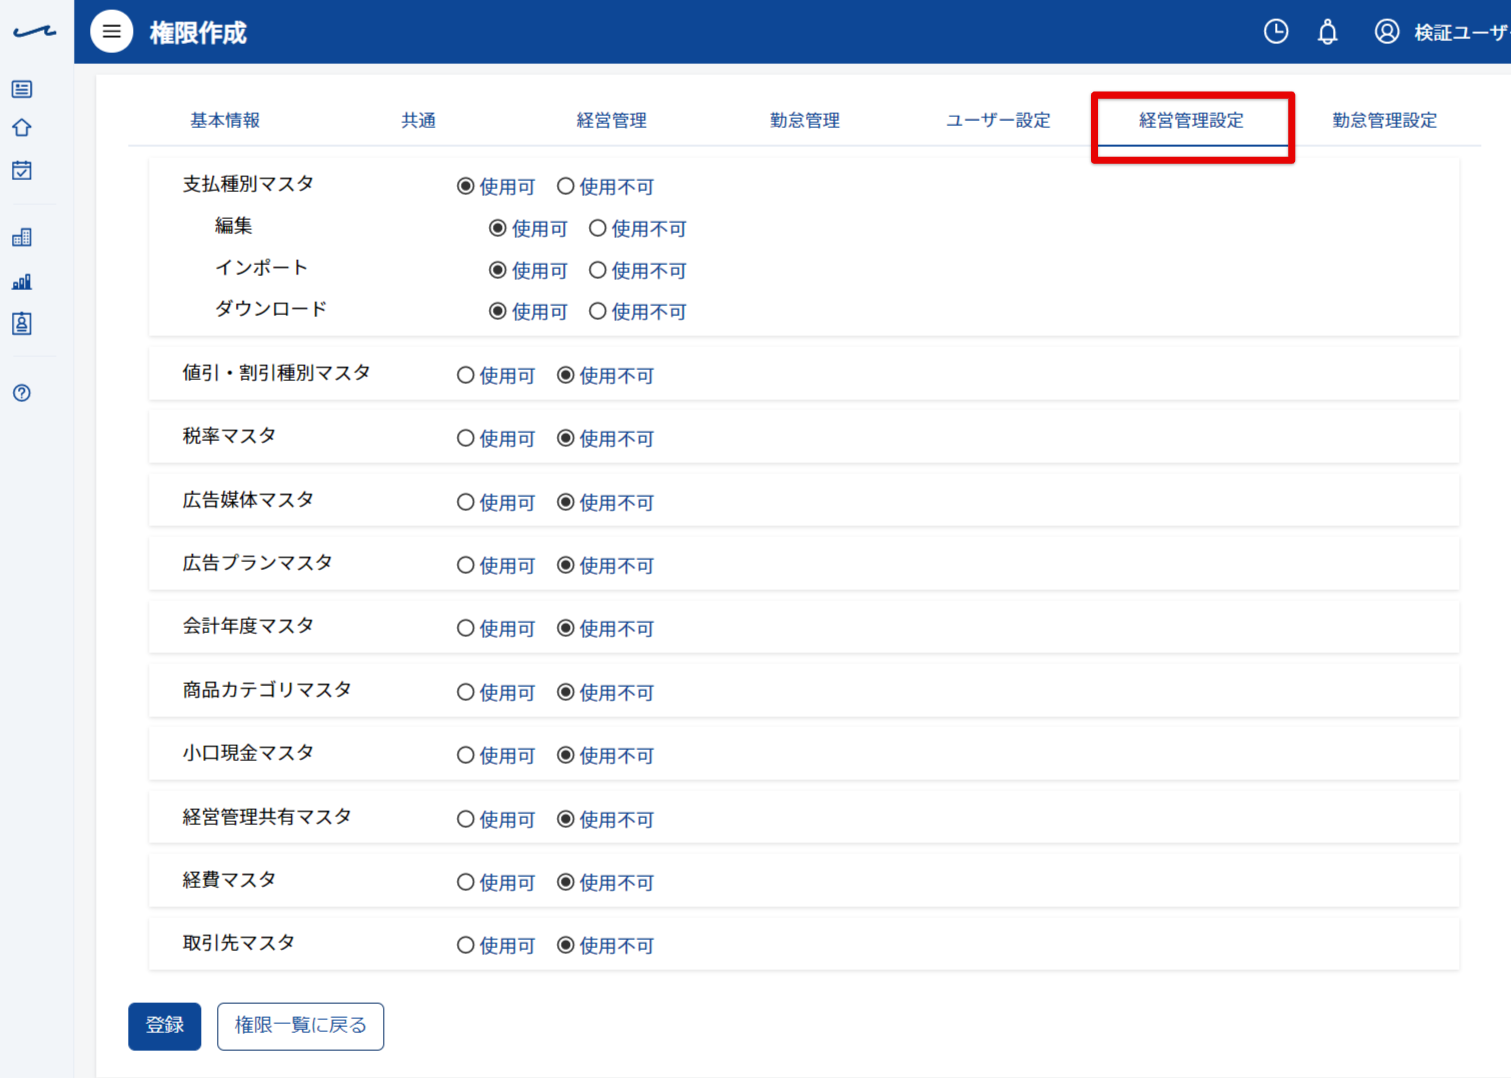The image size is (1511, 1078).
Task: Set ダウンロード to 使用不可
Action: pos(598,311)
